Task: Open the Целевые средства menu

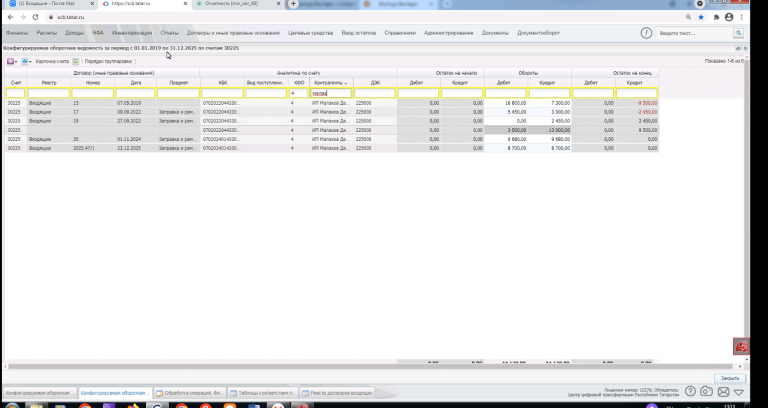Action: [311, 33]
